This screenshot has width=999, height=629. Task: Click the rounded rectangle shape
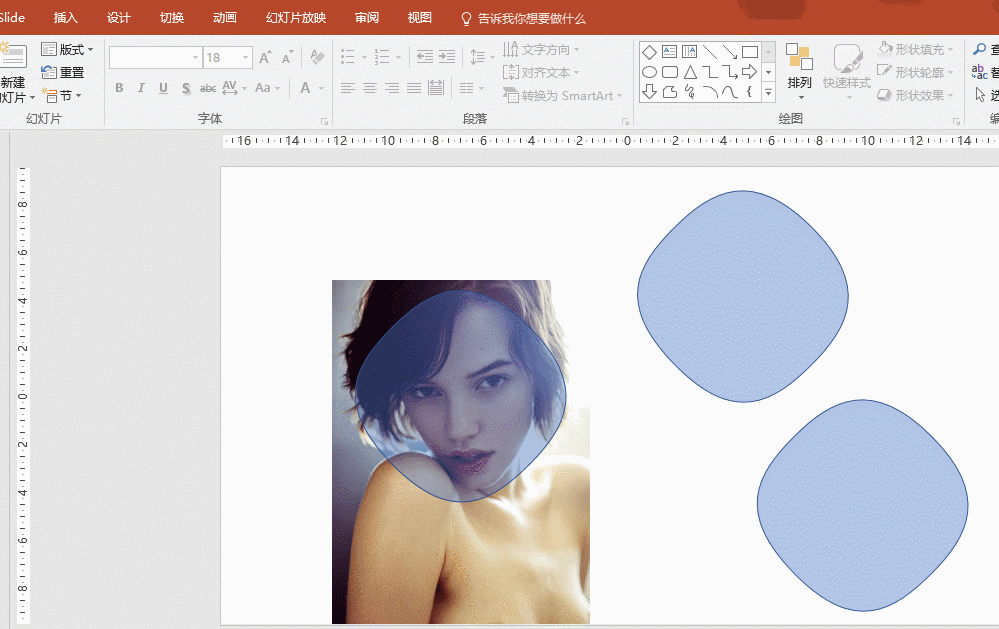[x=669, y=72]
